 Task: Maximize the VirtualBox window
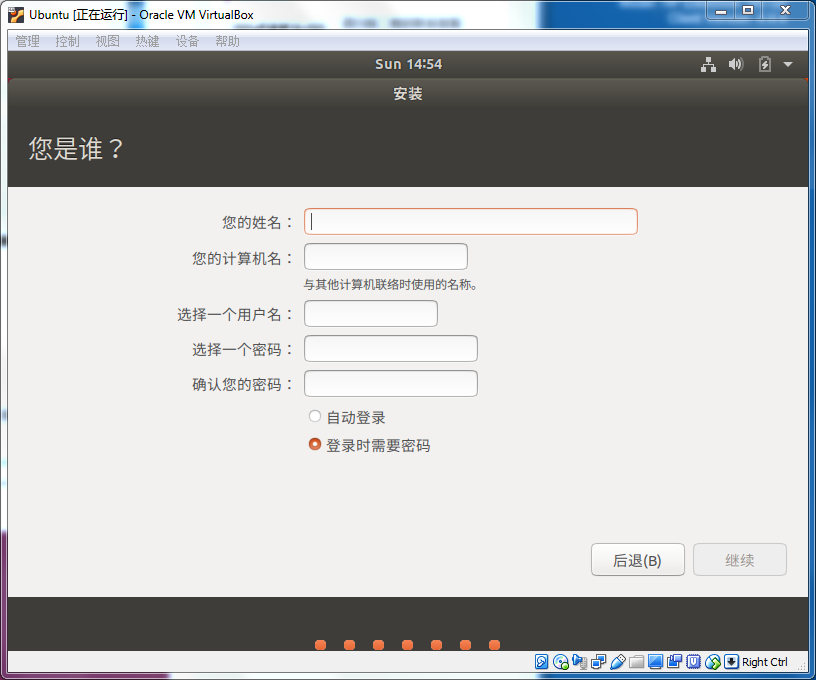pos(748,10)
